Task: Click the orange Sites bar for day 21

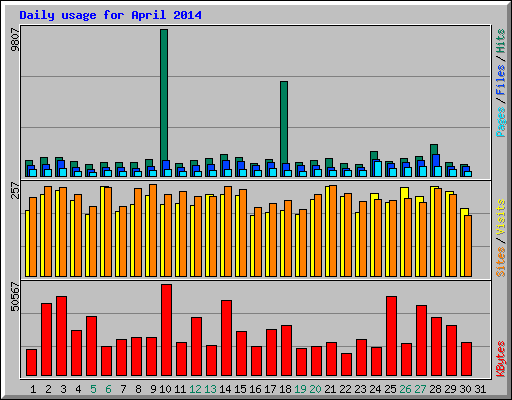Action: point(333,231)
